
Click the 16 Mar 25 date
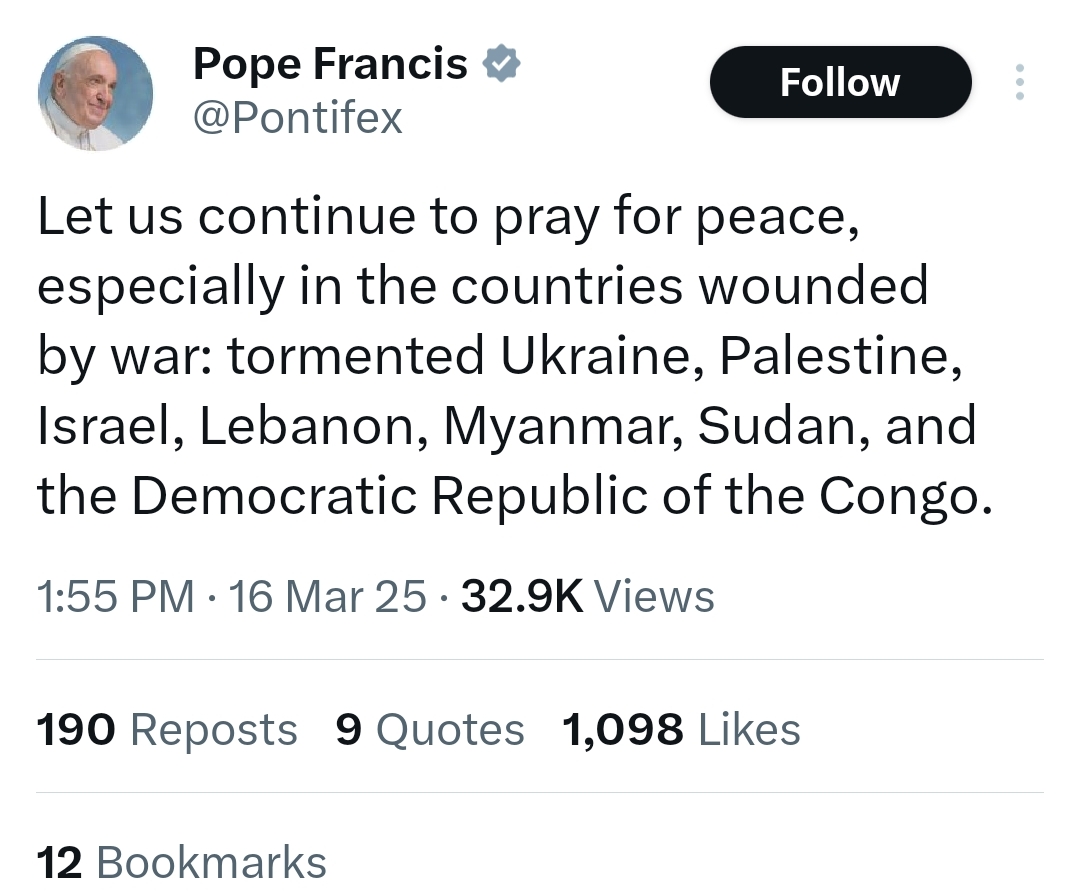pos(327,597)
